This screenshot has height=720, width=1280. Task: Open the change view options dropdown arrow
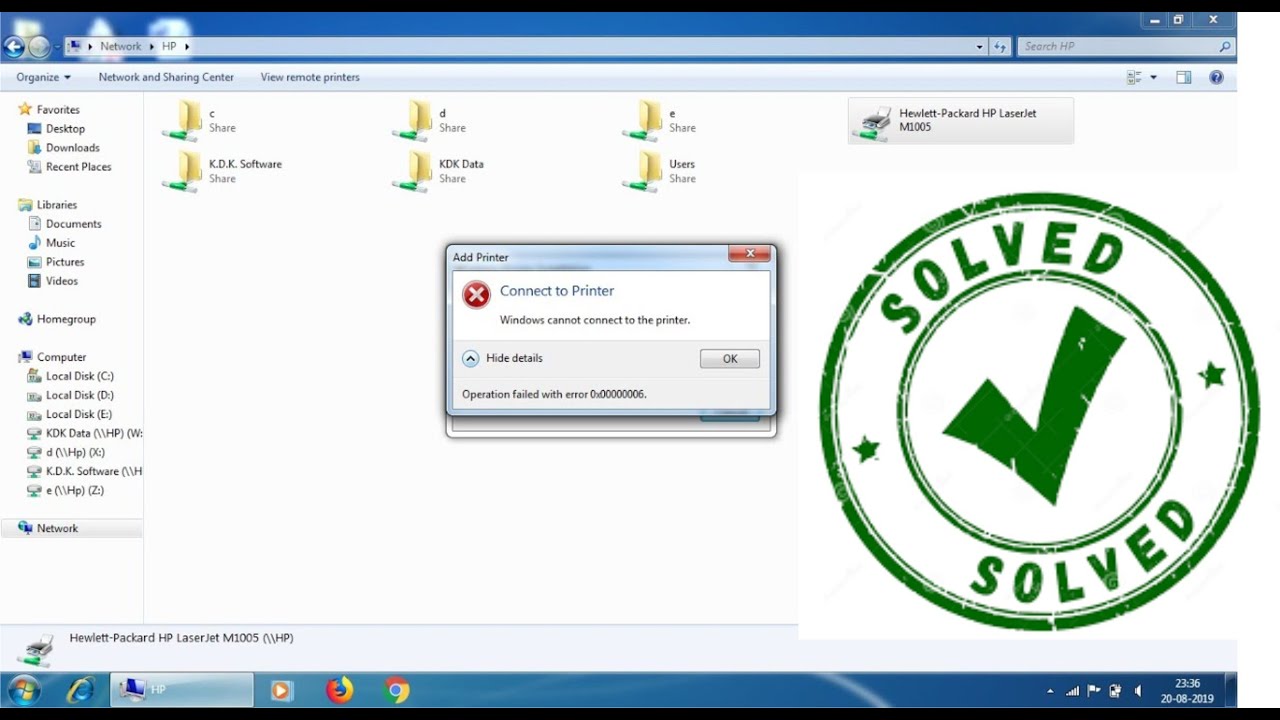pyautogui.click(x=1153, y=77)
